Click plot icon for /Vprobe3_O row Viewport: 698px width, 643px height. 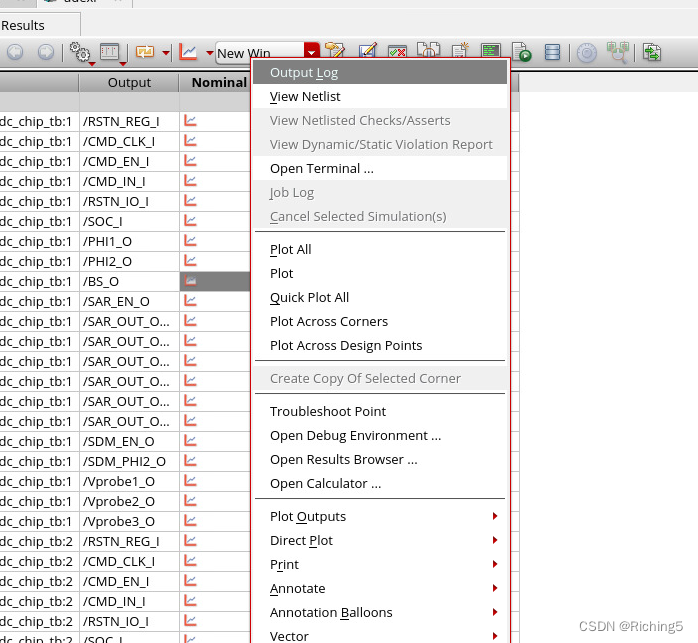[x=191, y=521]
